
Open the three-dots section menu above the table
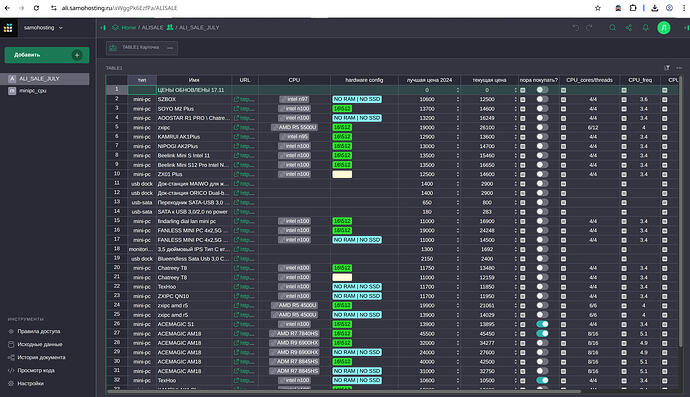(x=679, y=68)
